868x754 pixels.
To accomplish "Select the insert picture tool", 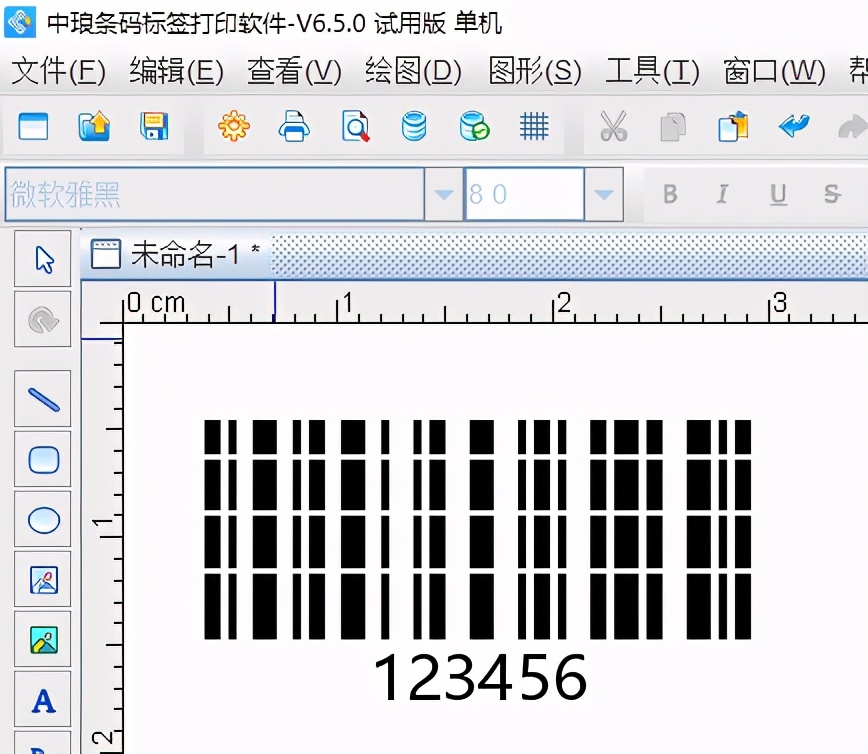I will [x=43, y=639].
